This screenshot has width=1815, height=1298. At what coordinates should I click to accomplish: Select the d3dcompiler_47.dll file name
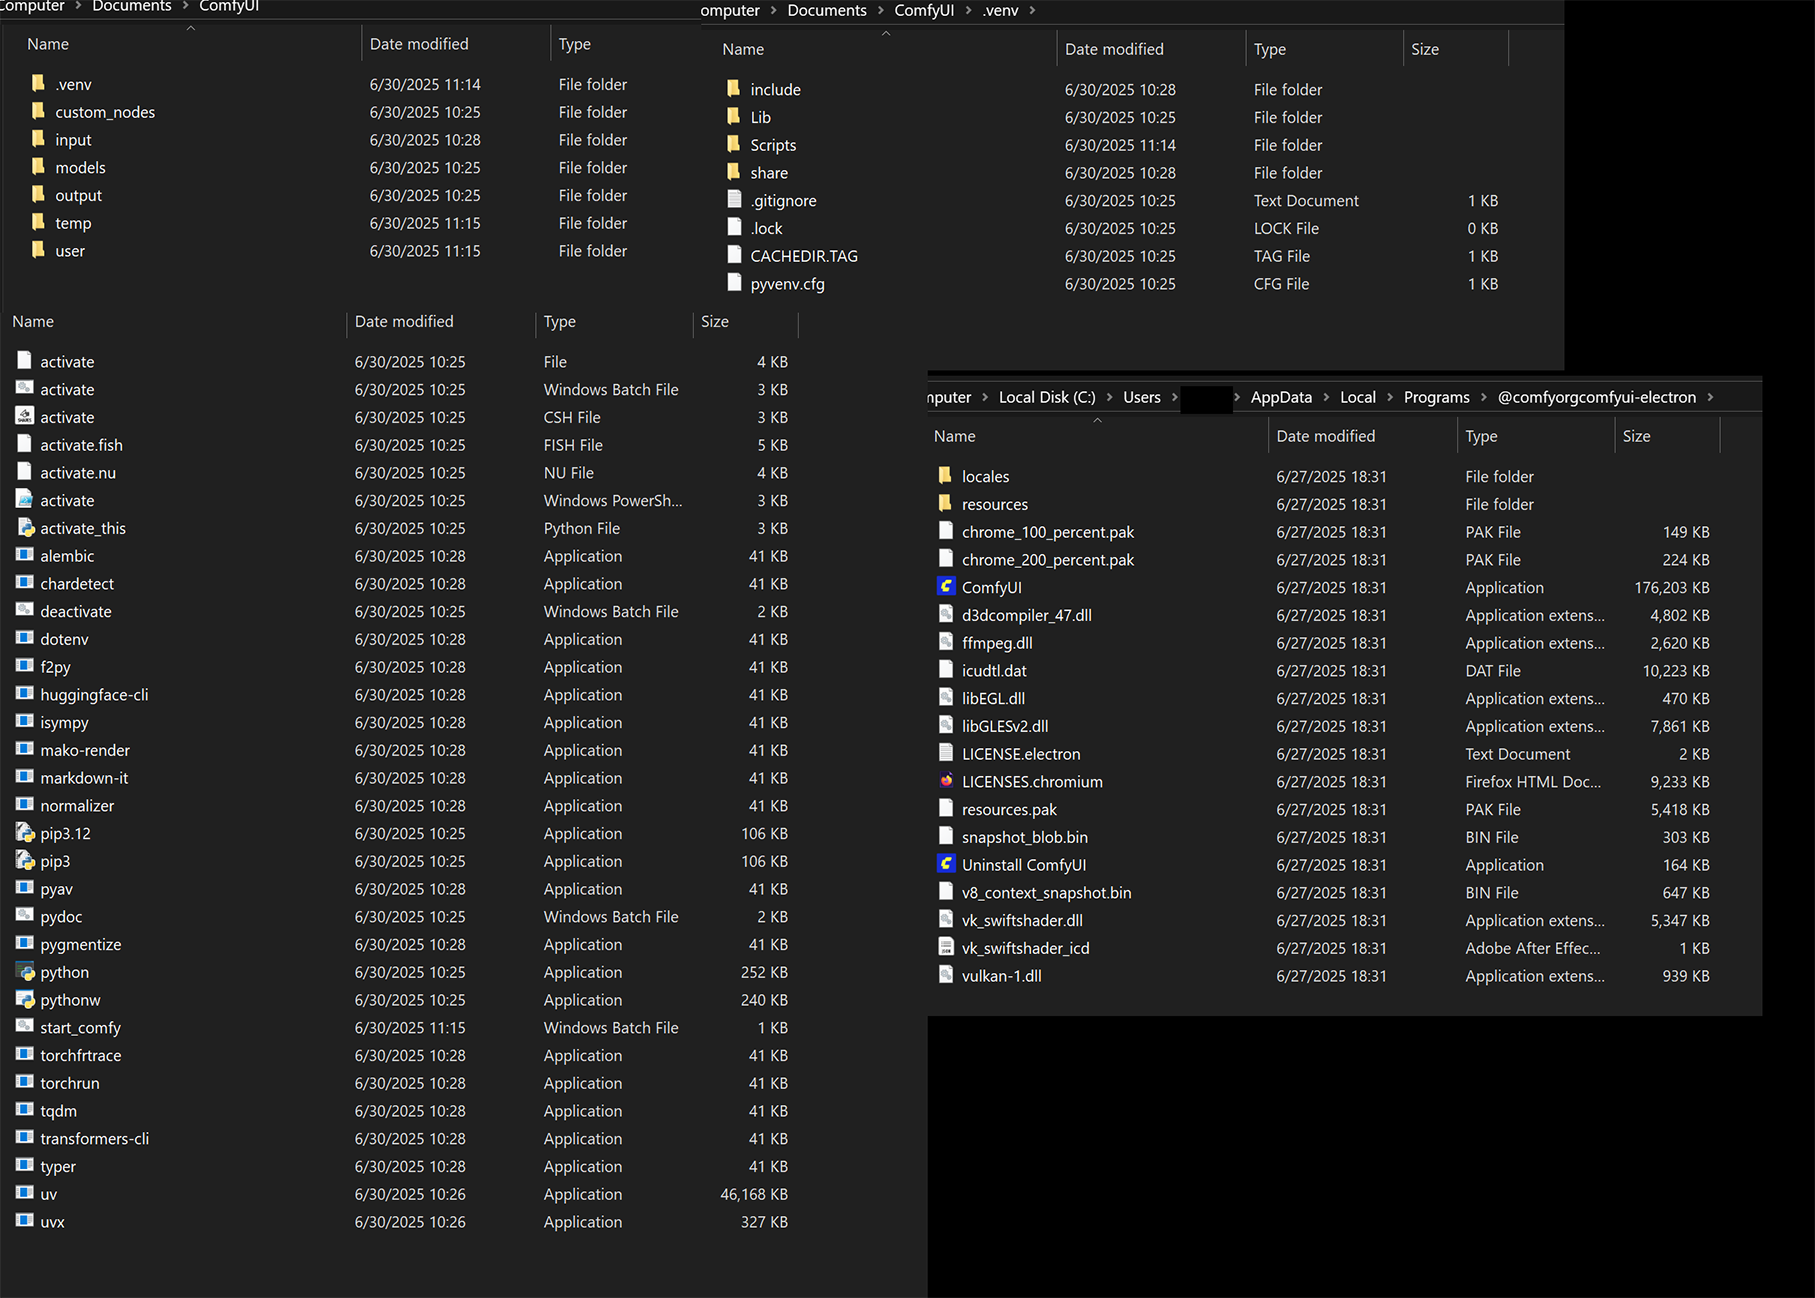1027,615
